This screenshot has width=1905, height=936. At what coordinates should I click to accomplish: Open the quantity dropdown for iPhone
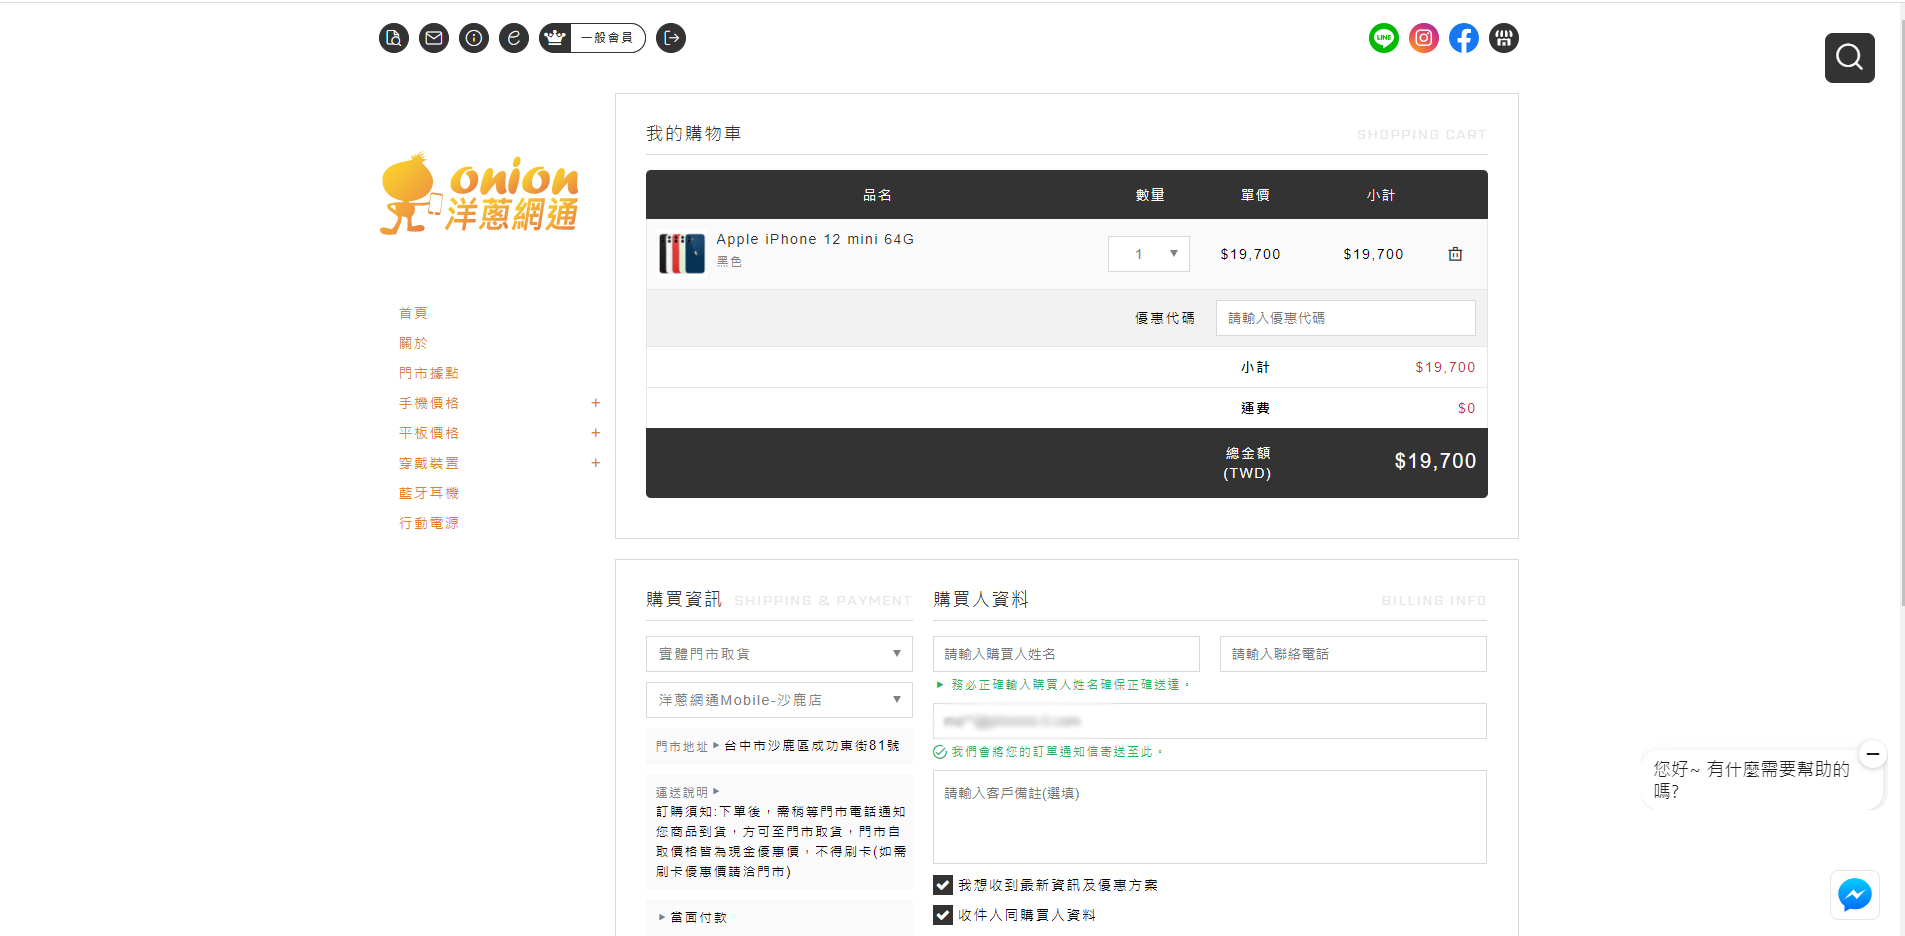click(x=1148, y=254)
